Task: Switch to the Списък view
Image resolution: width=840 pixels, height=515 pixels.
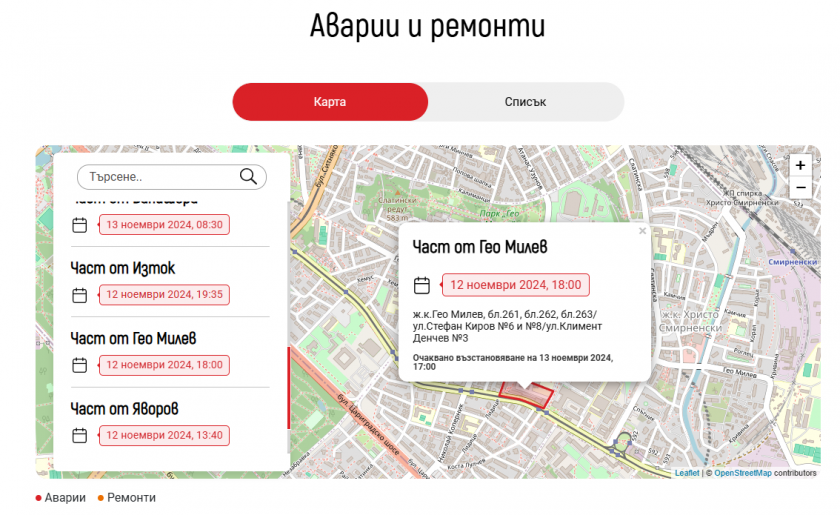Action: coord(525,102)
